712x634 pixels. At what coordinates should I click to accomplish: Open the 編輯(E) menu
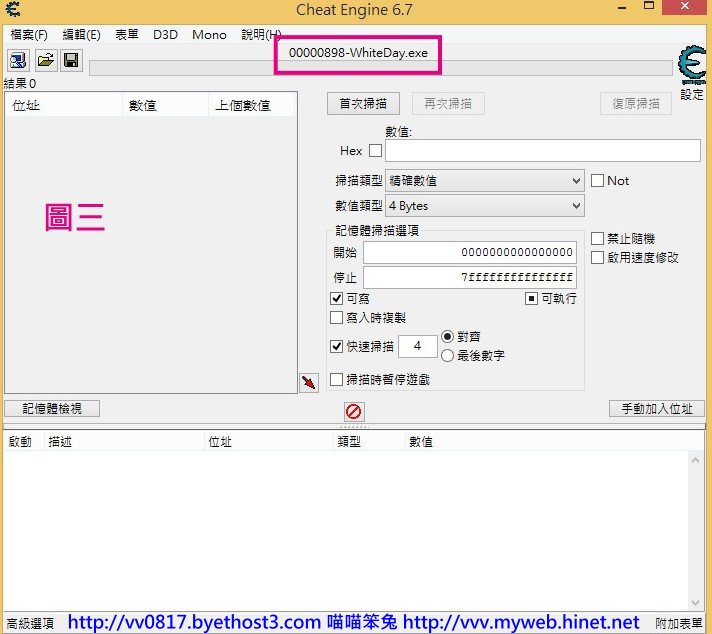tap(81, 35)
